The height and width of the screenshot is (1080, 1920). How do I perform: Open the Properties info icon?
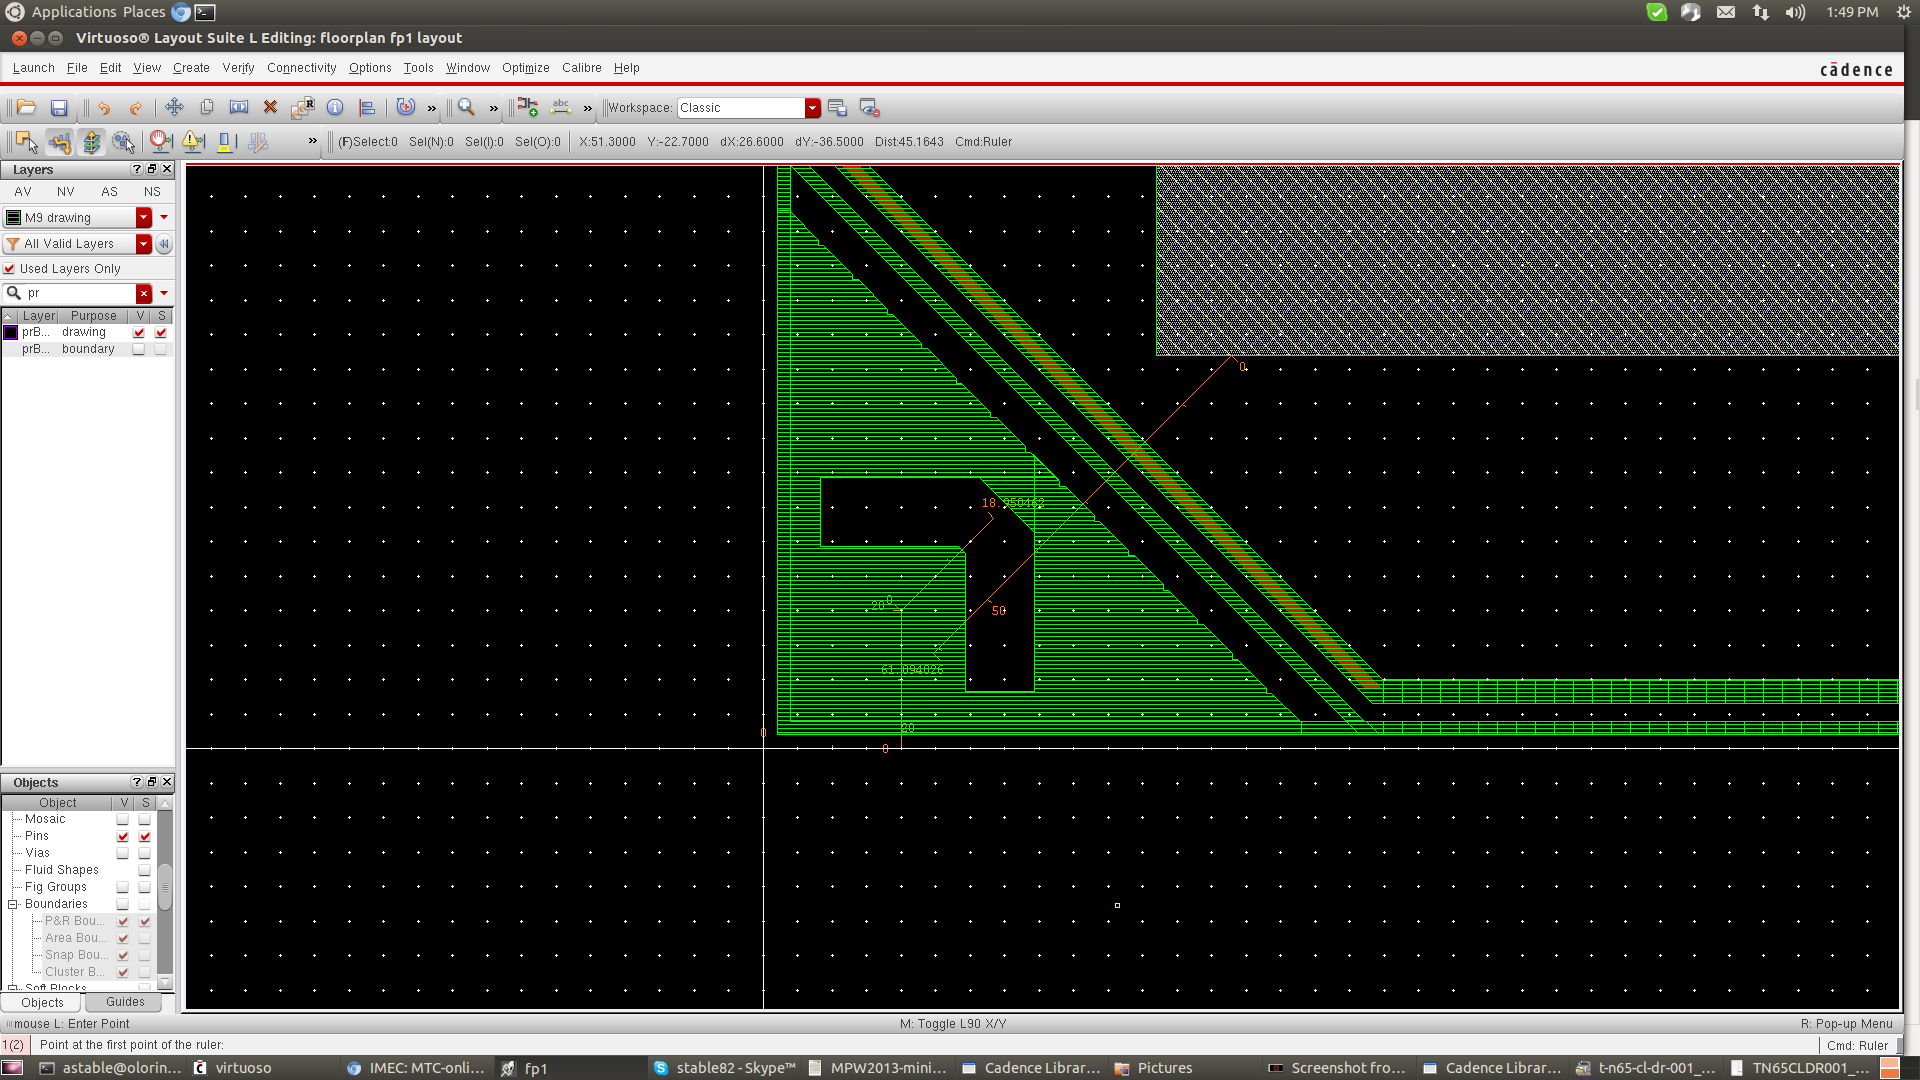click(335, 107)
